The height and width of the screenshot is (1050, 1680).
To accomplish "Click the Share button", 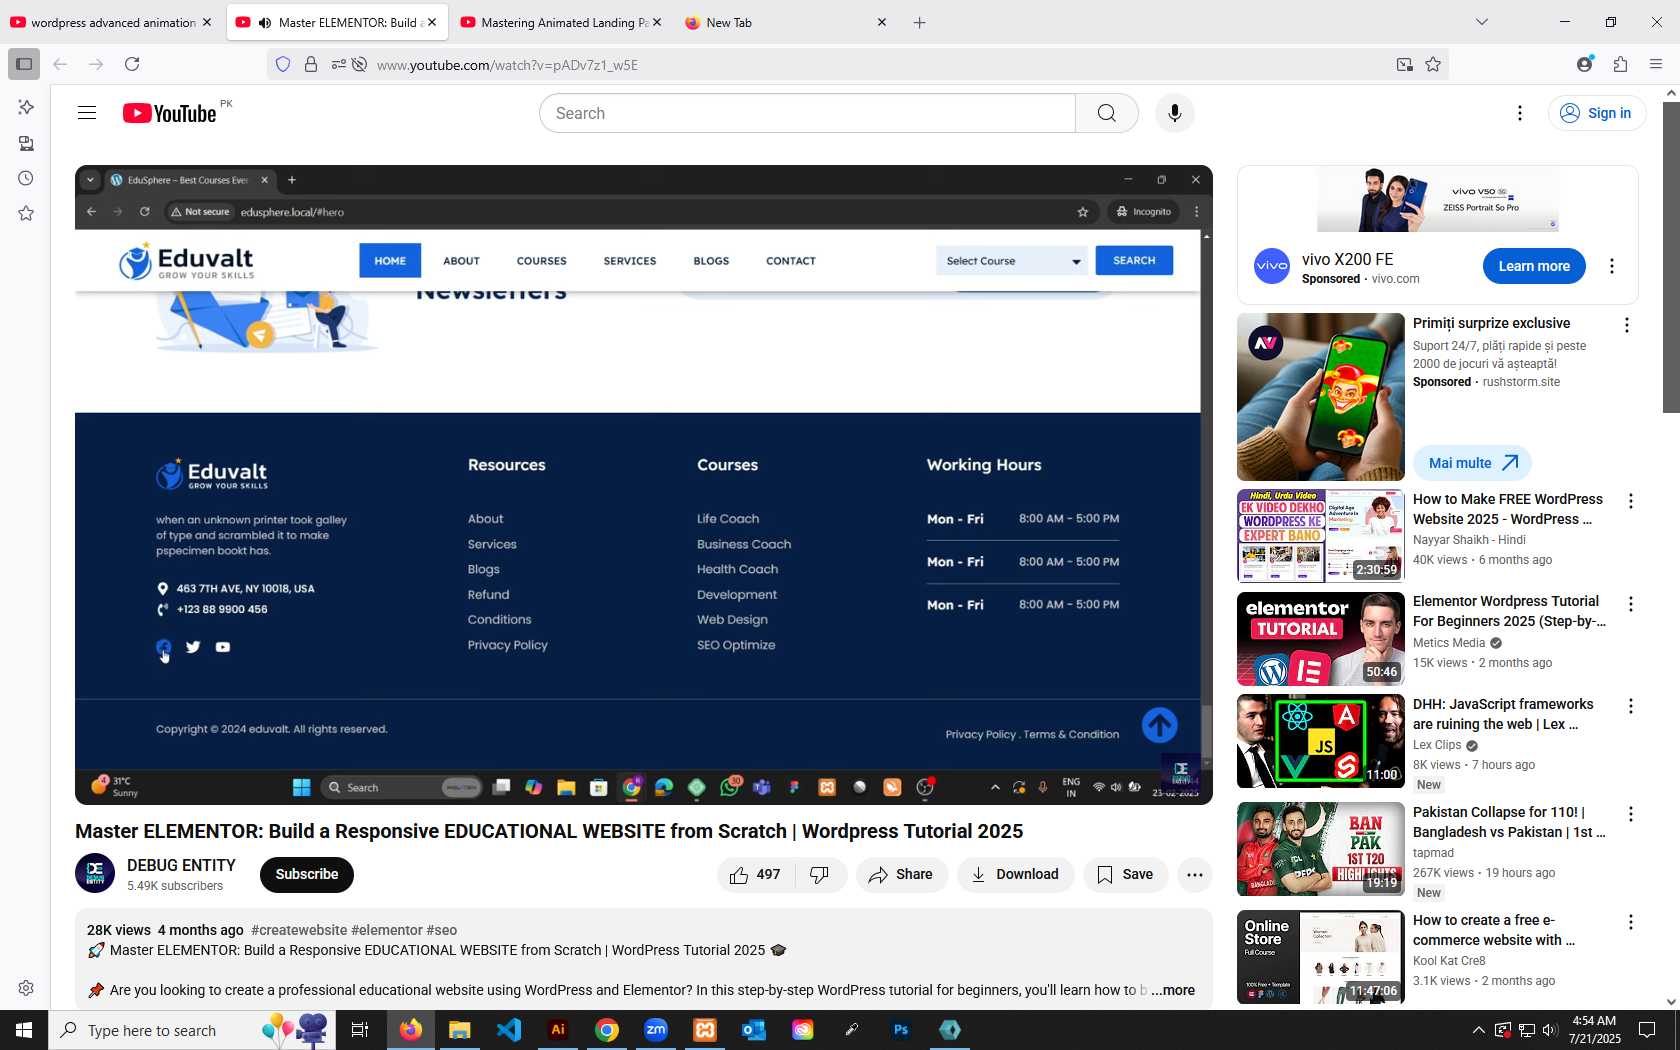I will point(902,875).
